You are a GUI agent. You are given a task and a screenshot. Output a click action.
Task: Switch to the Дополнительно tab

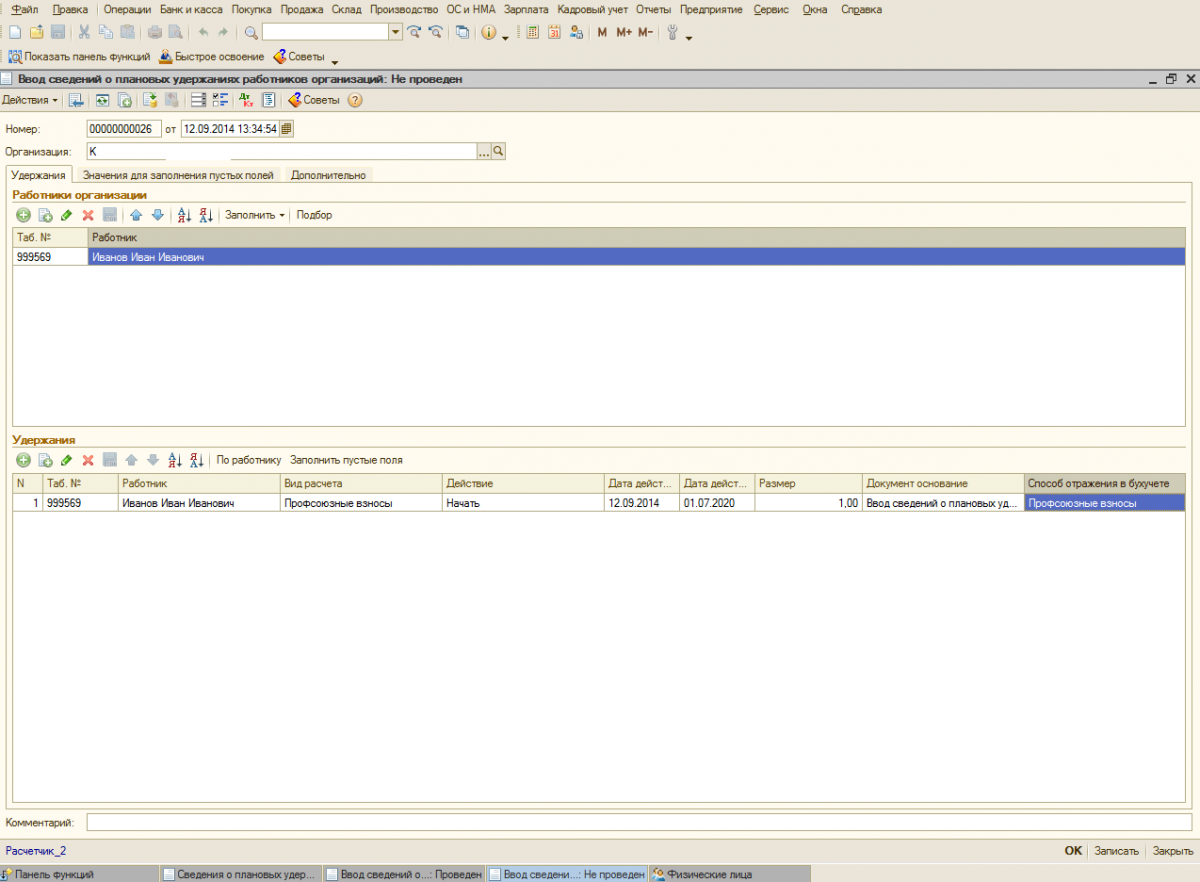(328, 175)
